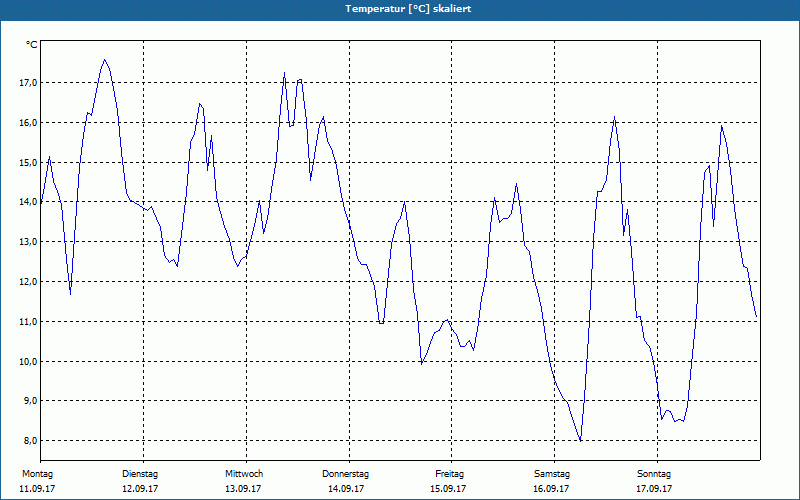The width and height of the screenshot is (800, 500).
Task: Click the Dienstag day label
Action: (x=140, y=474)
